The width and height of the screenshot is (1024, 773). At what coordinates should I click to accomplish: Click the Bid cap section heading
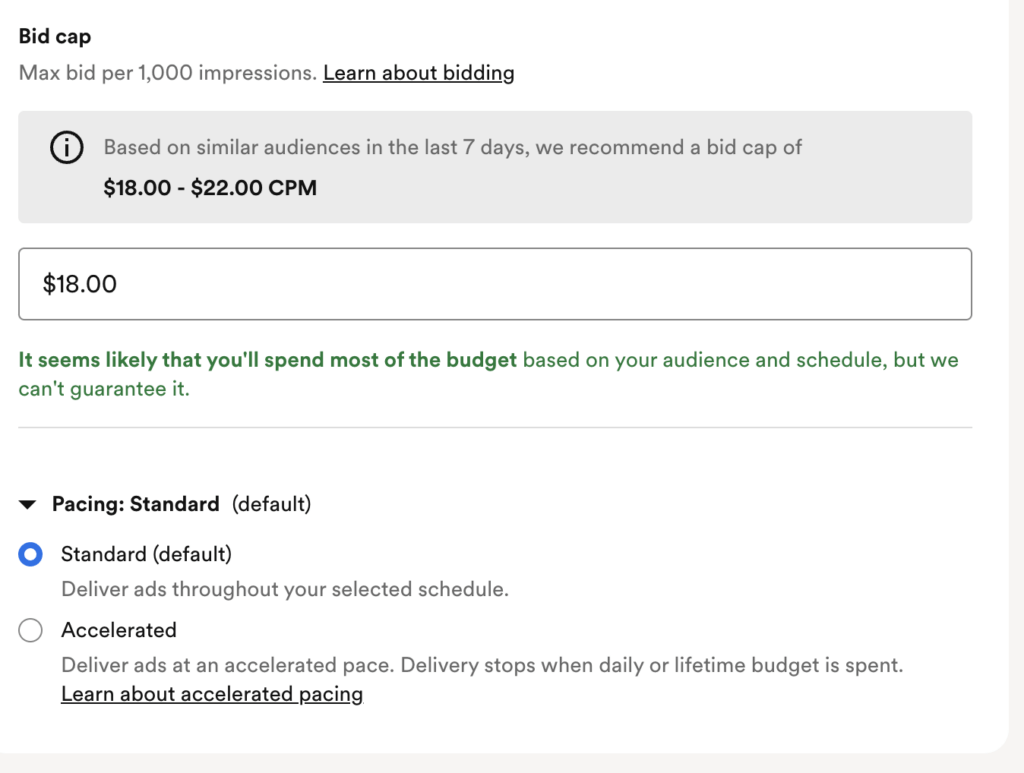point(55,37)
